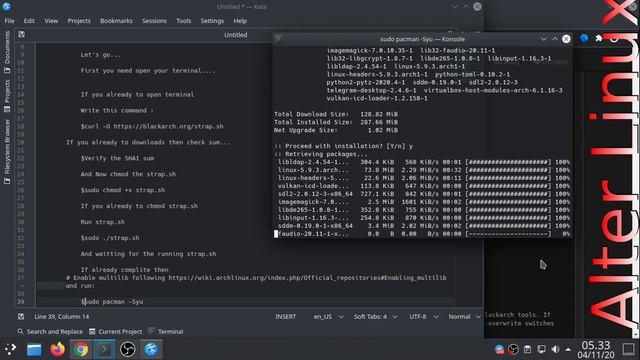Open the file manager from the taskbar
Screen dimensions: 640x360
coord(34,349)
